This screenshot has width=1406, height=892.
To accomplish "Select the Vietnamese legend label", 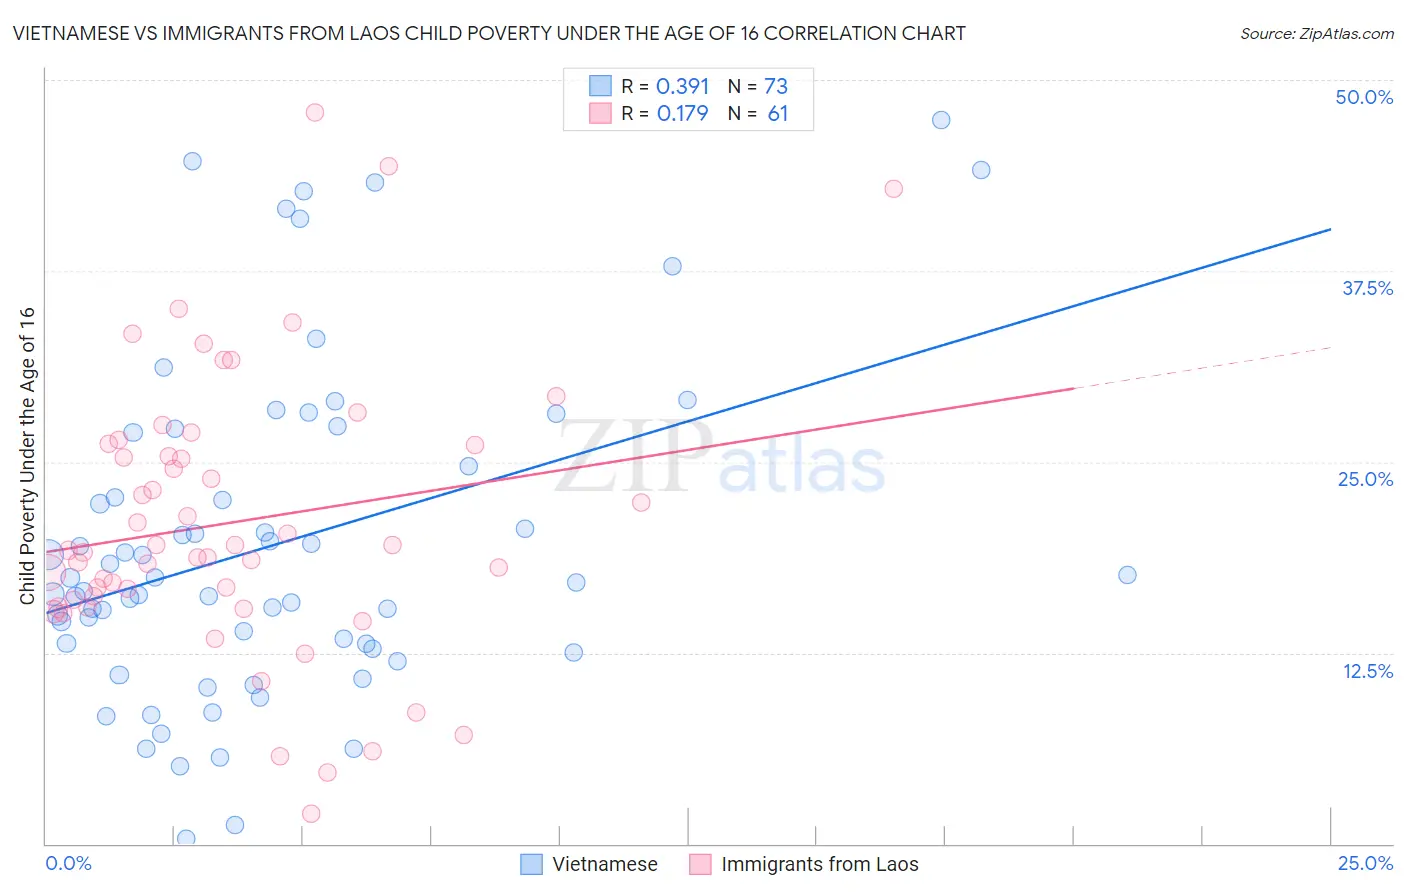I will click(605, 864).
